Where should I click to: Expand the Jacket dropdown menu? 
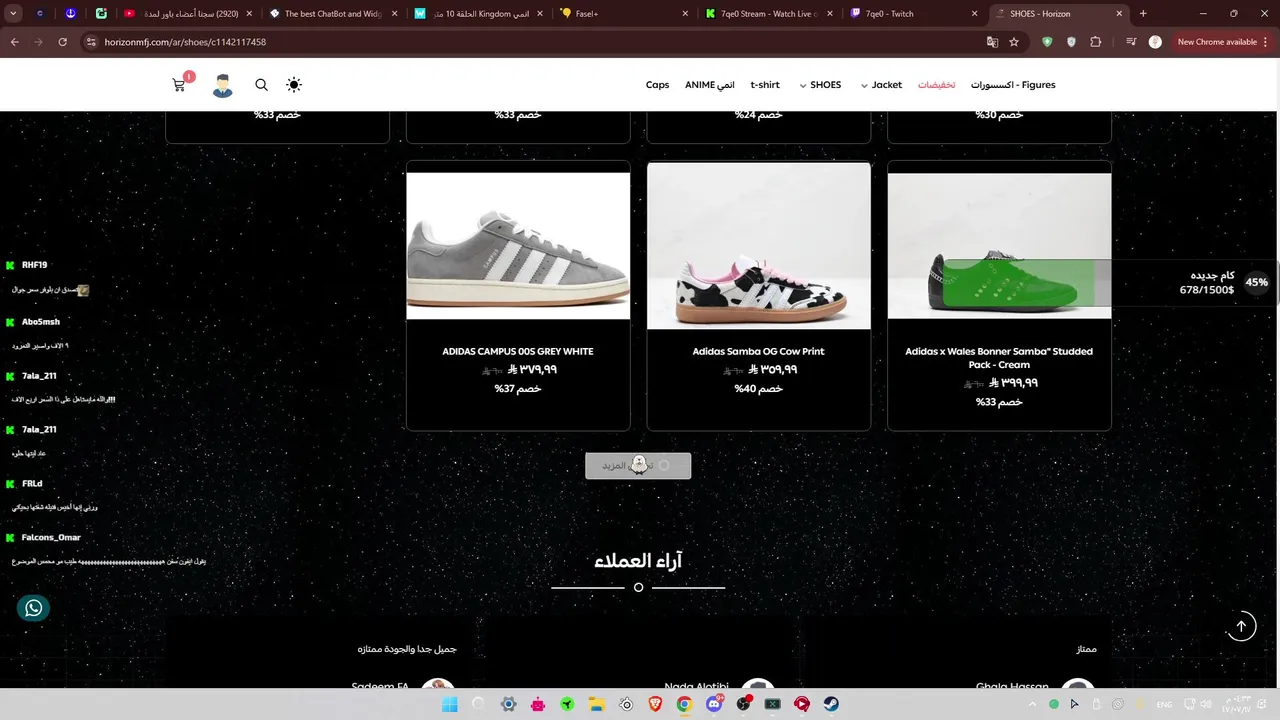[x=881, y=85]
